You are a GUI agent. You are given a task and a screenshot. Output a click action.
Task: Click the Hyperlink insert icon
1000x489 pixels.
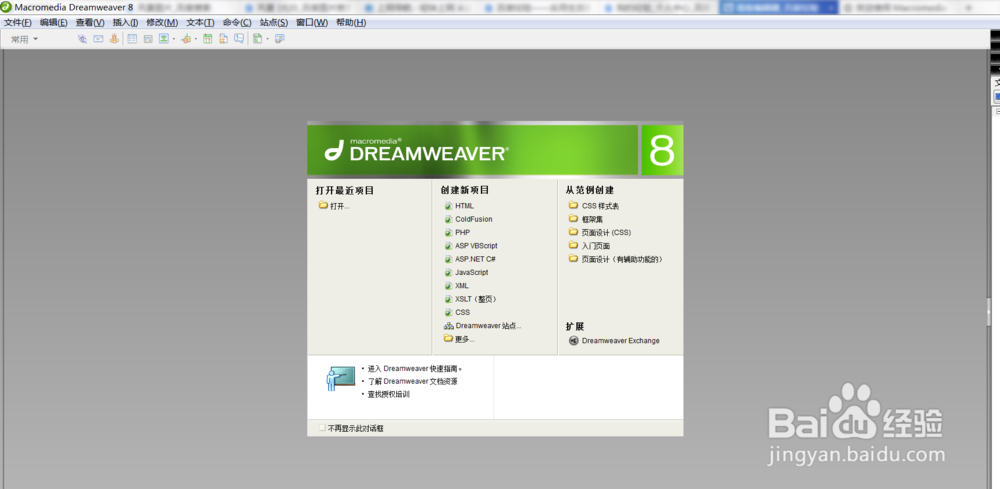point(82,39)
